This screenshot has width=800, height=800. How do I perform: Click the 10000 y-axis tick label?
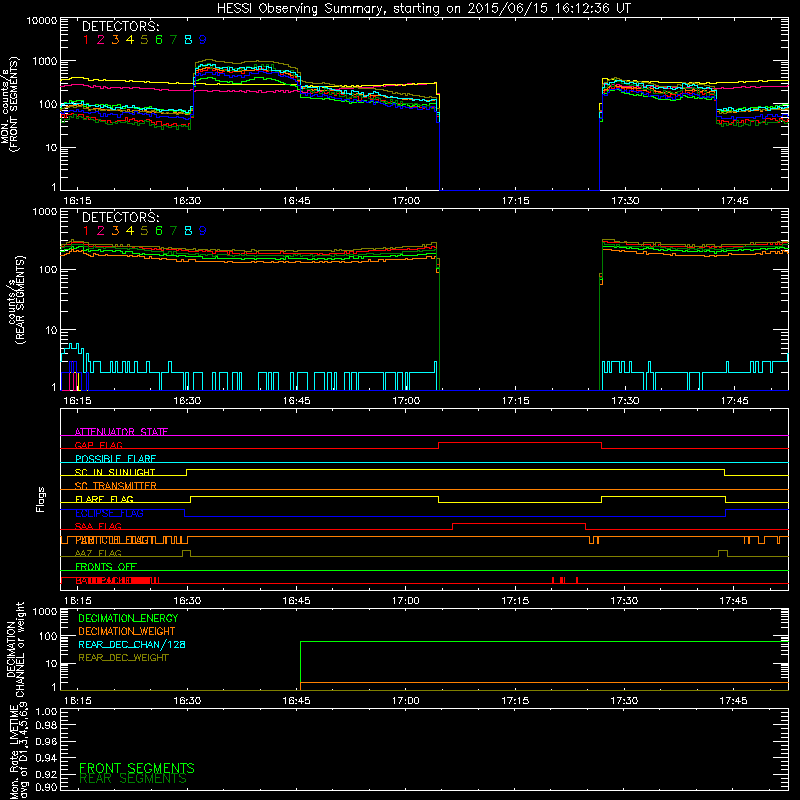coord(42,20)
